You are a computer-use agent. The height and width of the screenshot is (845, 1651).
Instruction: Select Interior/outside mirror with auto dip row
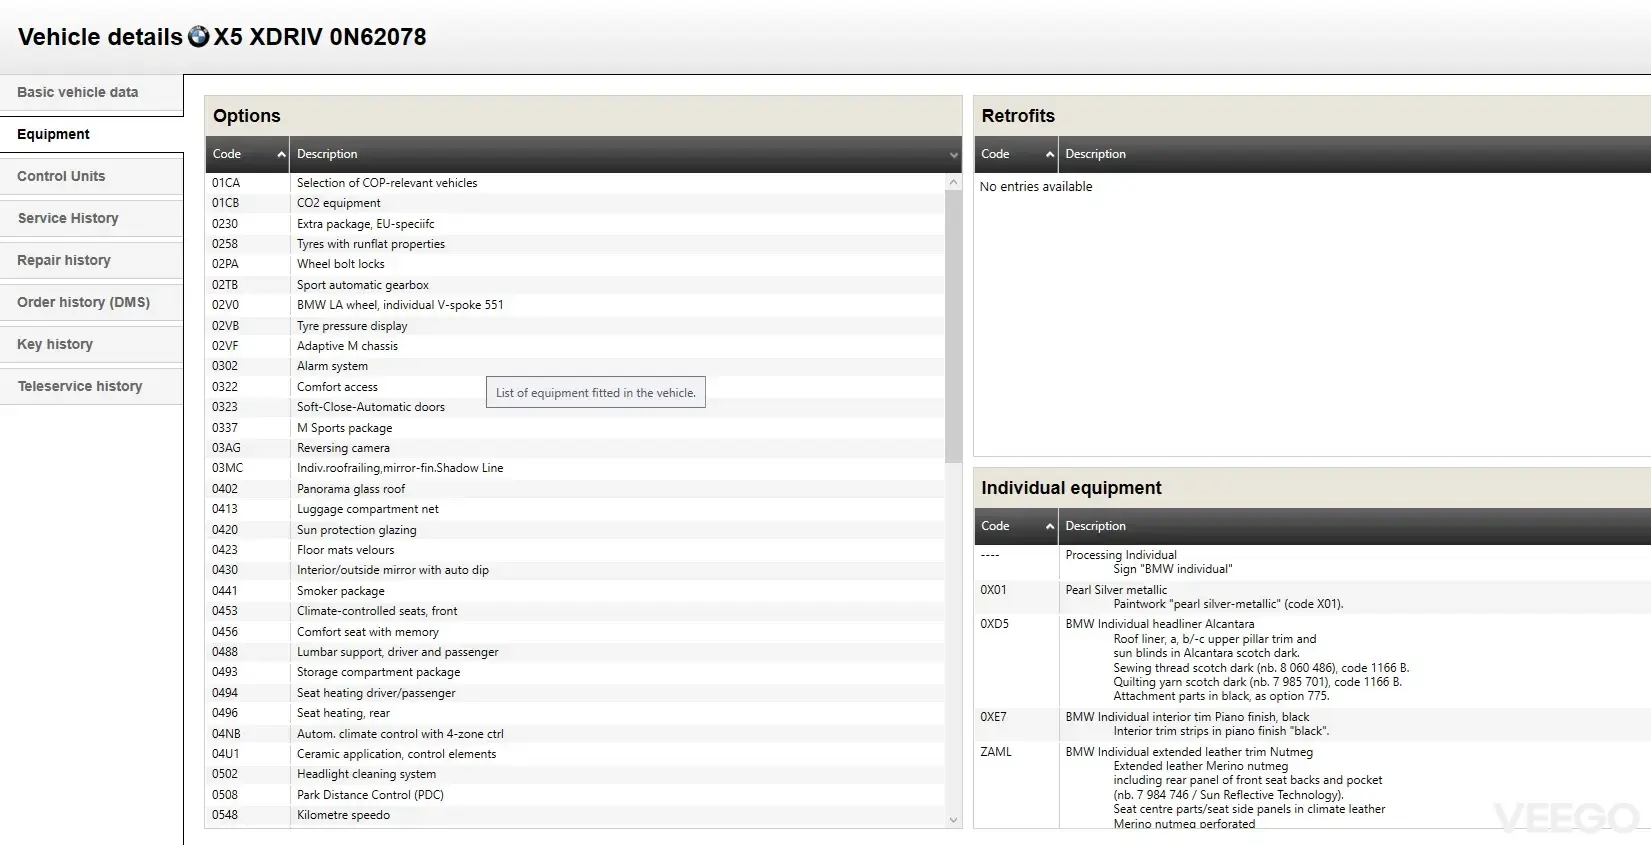[575, 570]
